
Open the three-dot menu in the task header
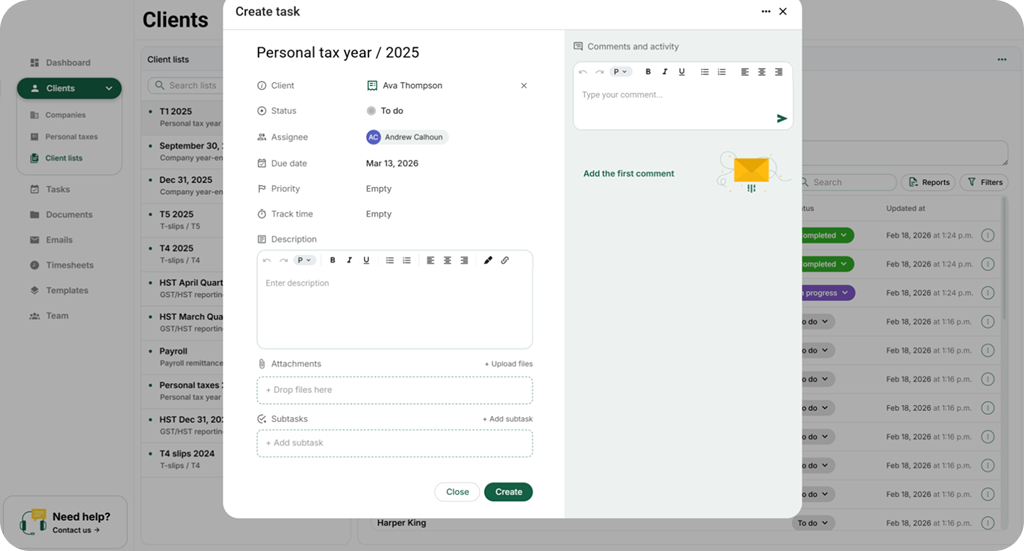coord(766,12)
